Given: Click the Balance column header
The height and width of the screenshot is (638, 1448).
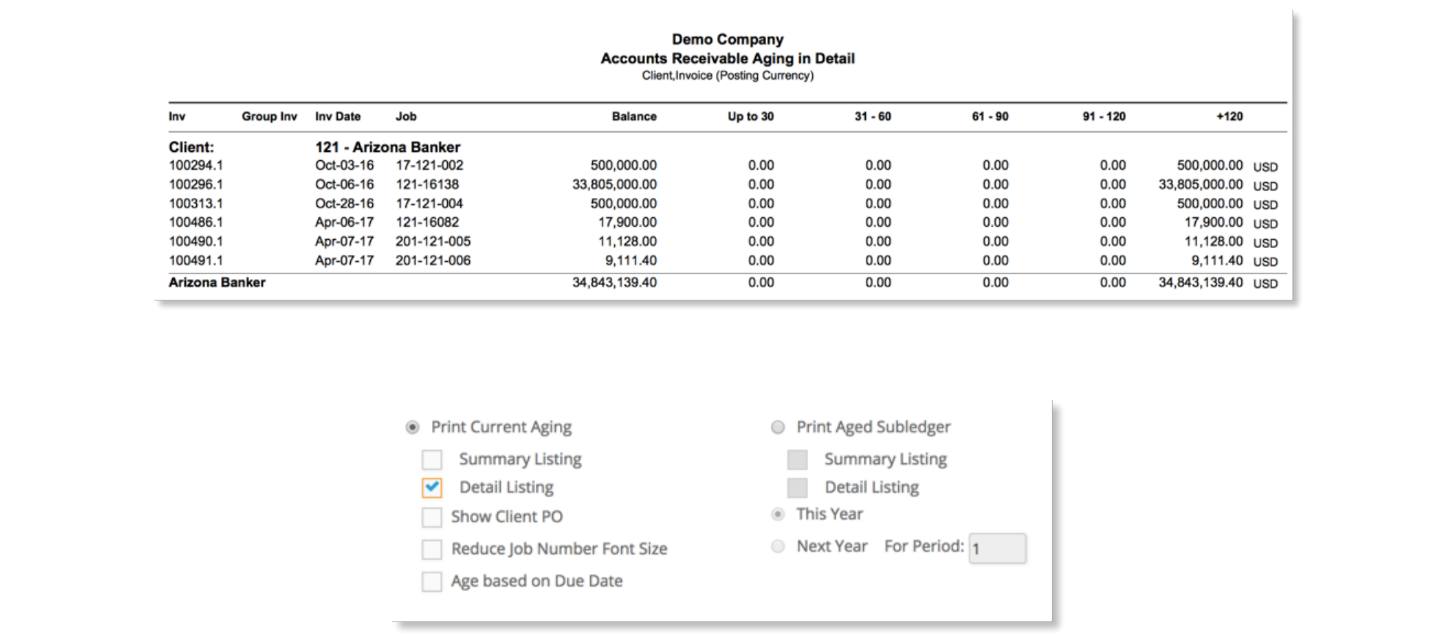Looking at the screenshot, I should point(634,117).
